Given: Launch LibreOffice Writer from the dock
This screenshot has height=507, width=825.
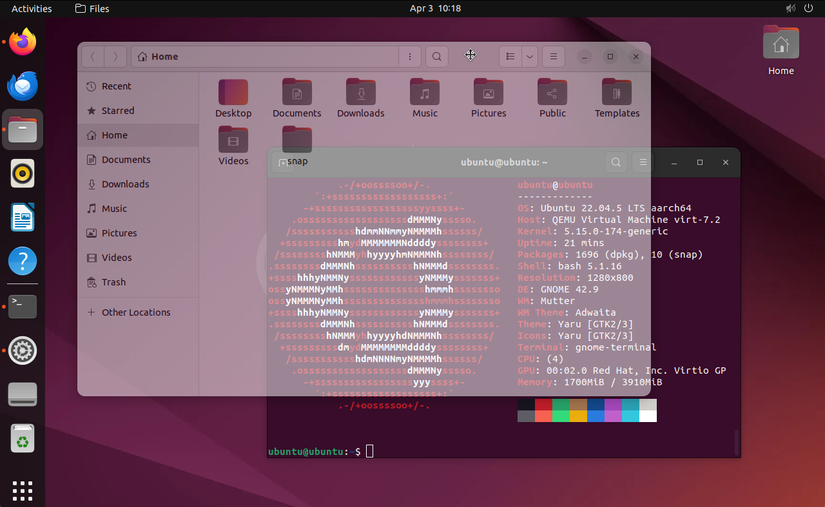Looking at the screenshot, I should click(23, 217).
